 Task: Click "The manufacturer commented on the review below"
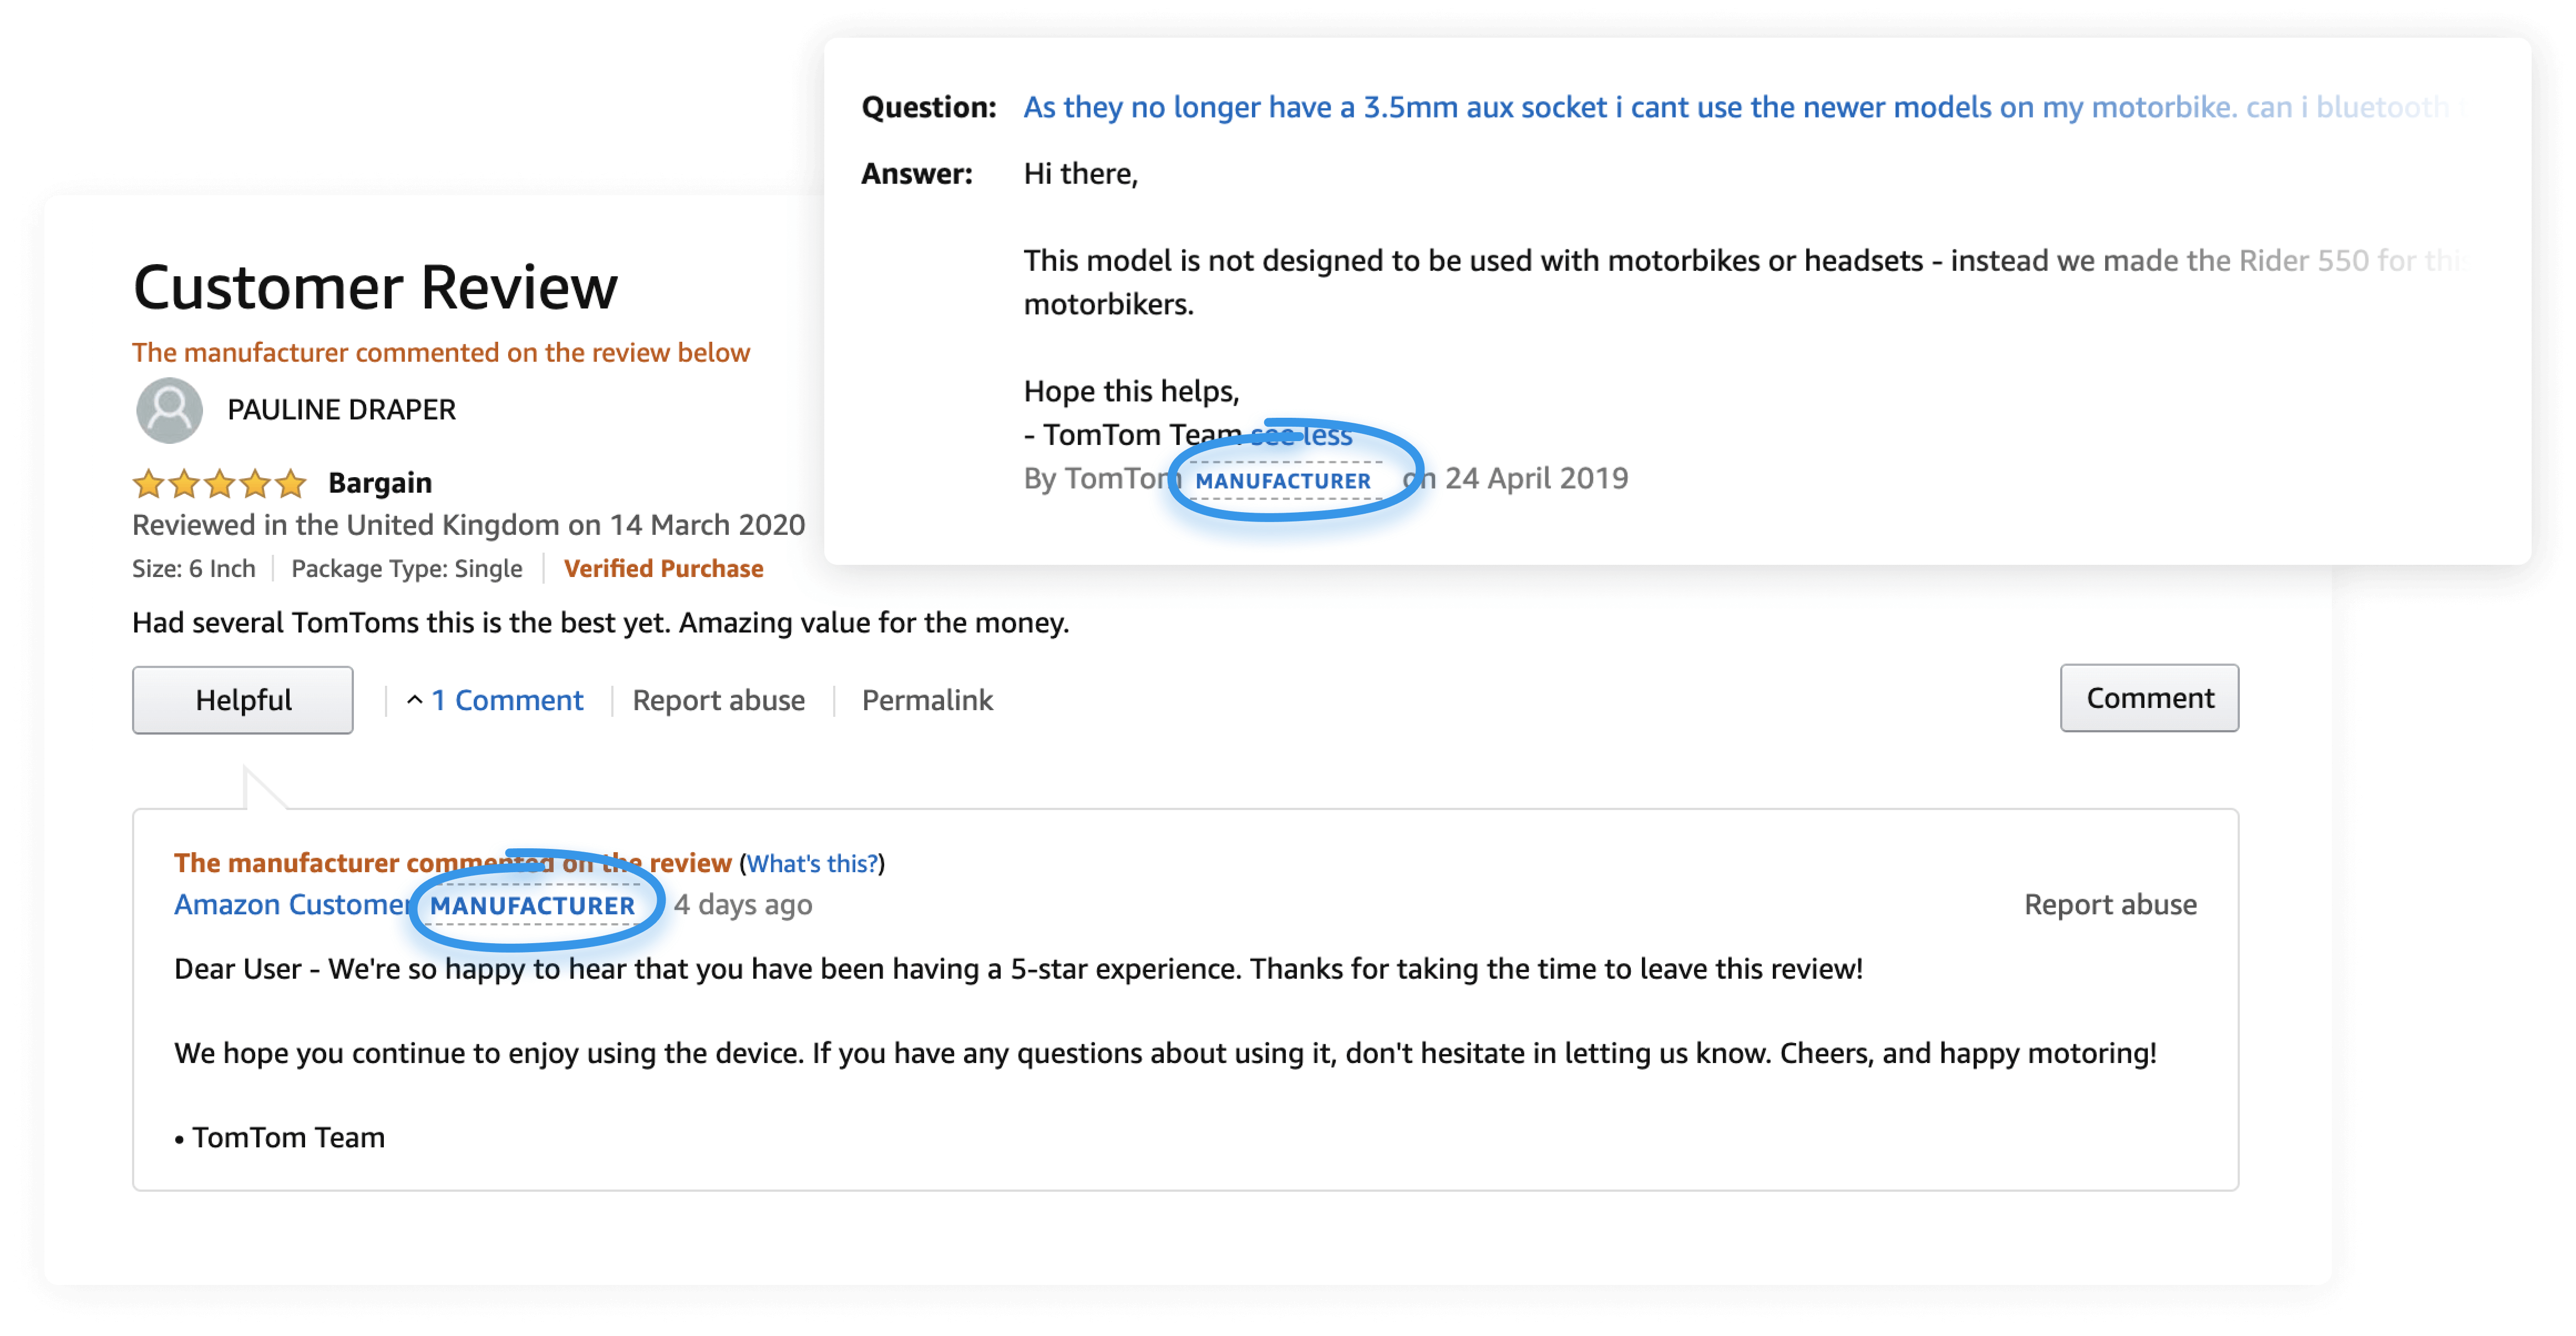(441, 353)
